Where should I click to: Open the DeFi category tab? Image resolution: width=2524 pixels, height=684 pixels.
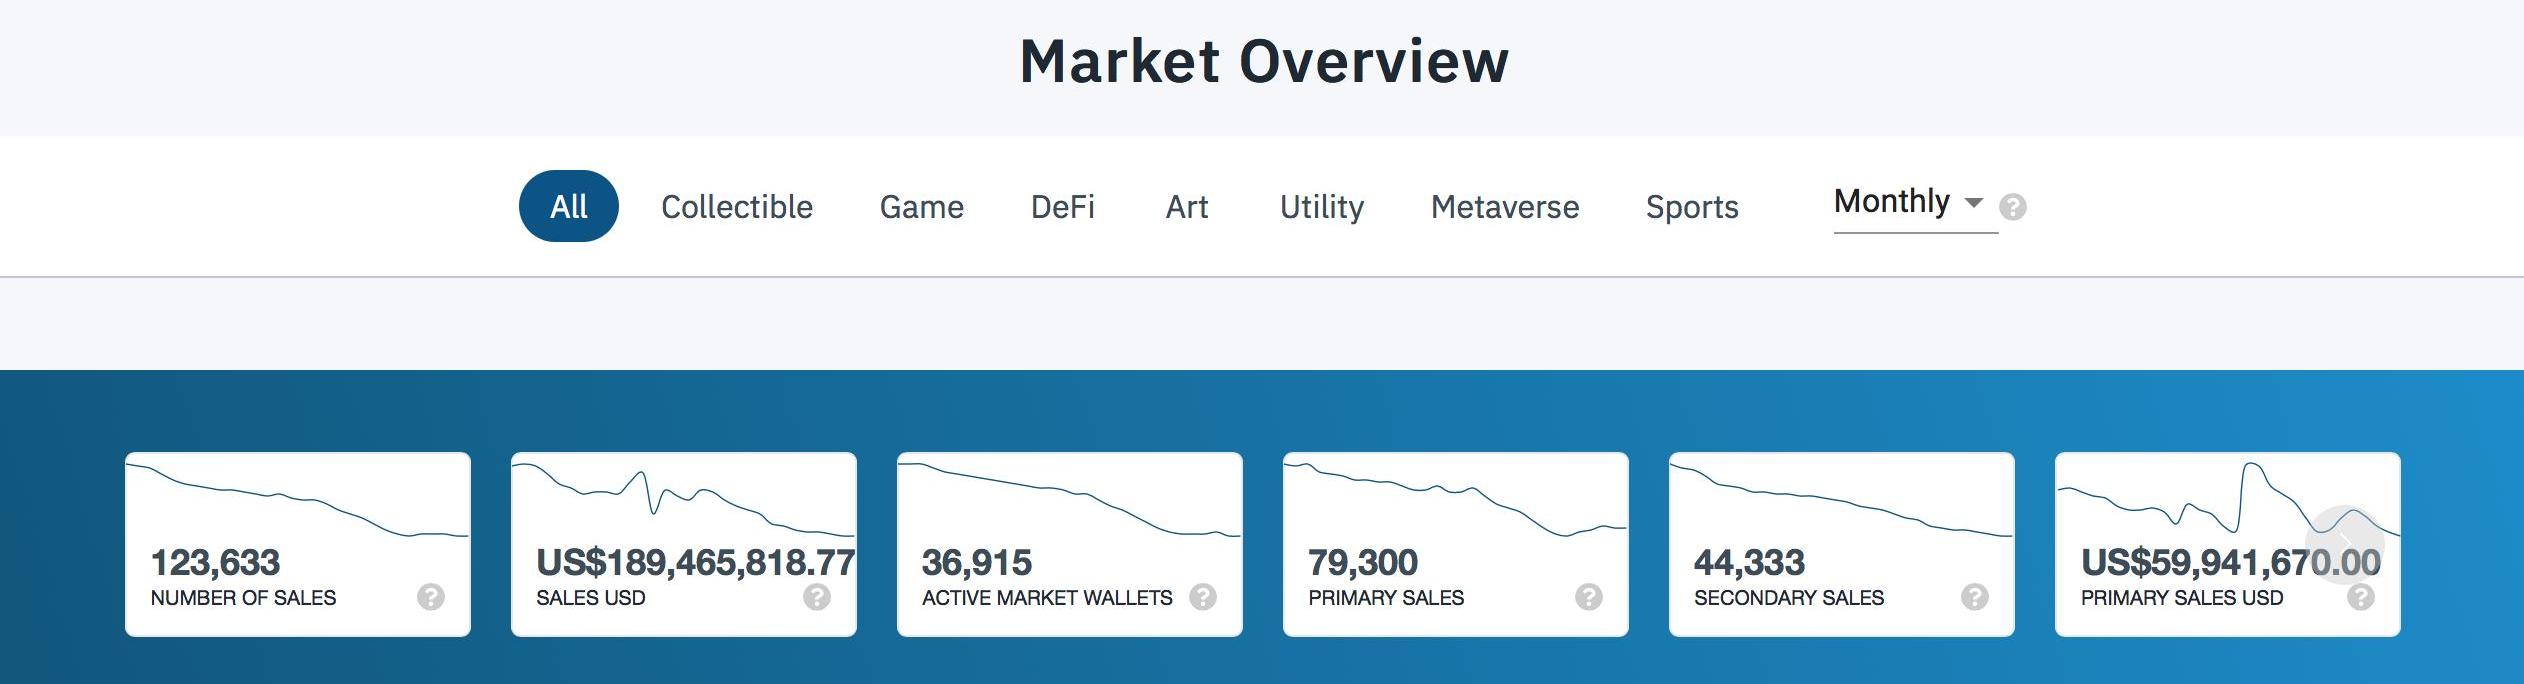click(1062, 207)
